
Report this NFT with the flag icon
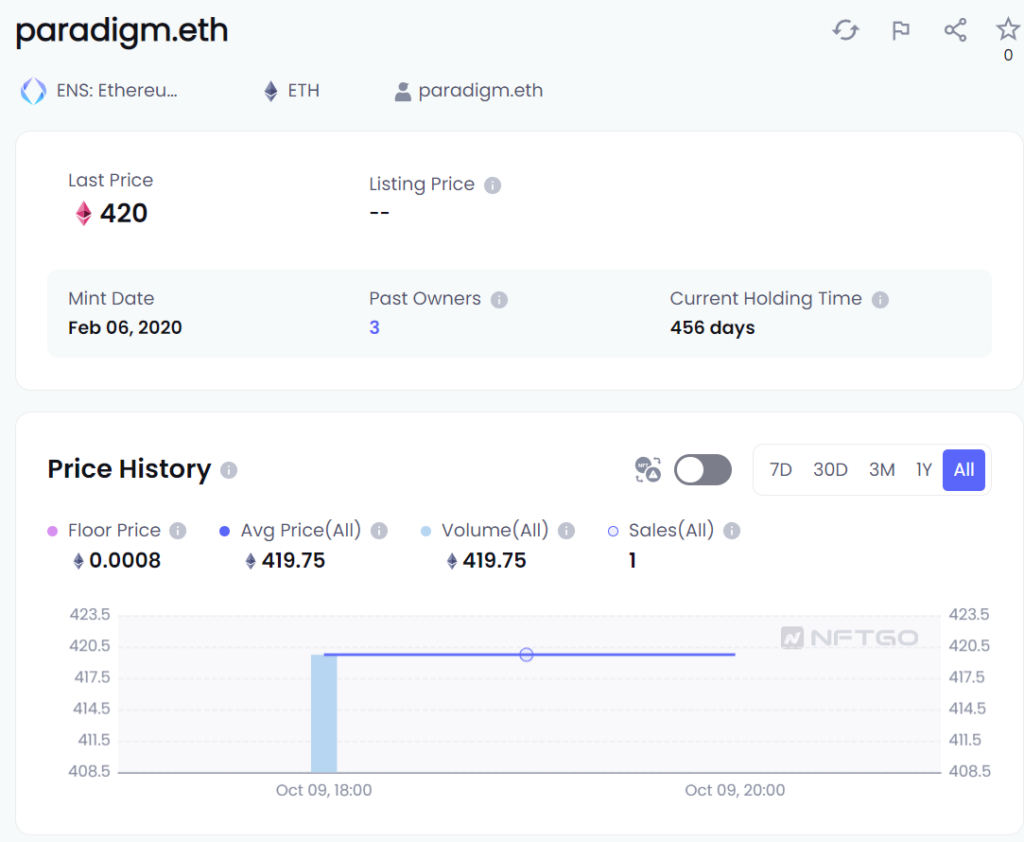(x=901, y=30)
